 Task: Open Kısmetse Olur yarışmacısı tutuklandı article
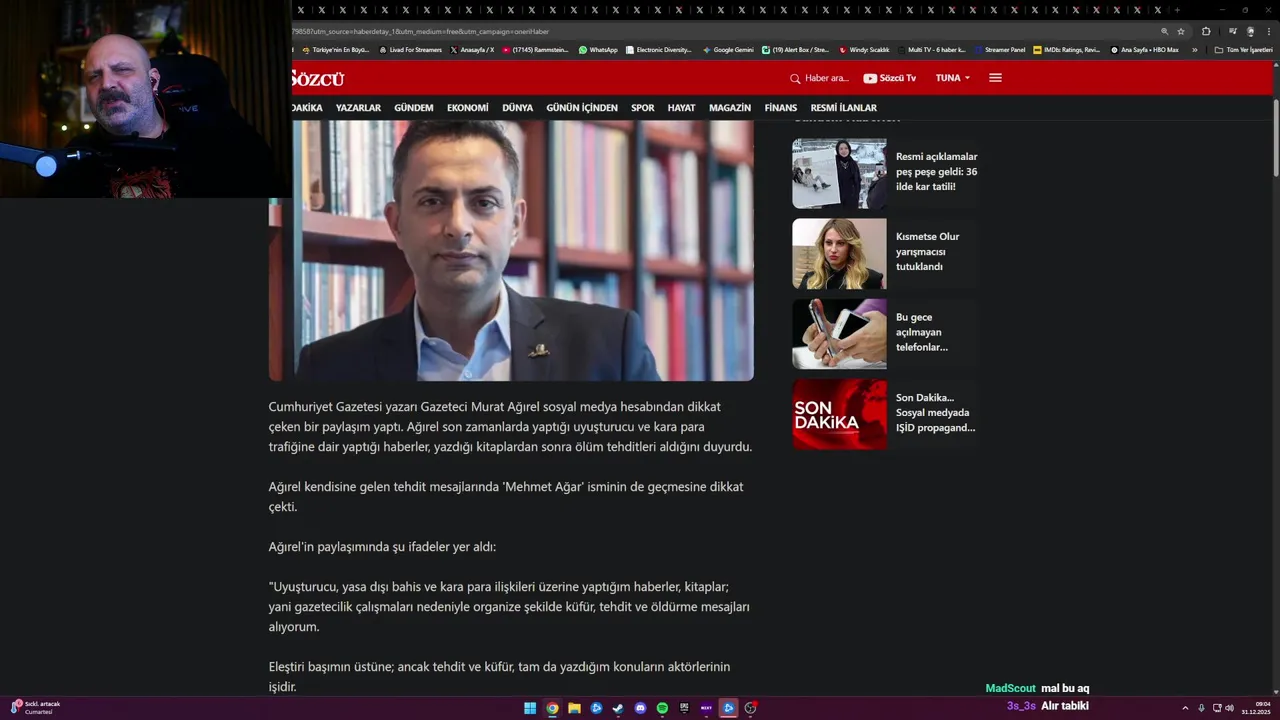point(928,252)
